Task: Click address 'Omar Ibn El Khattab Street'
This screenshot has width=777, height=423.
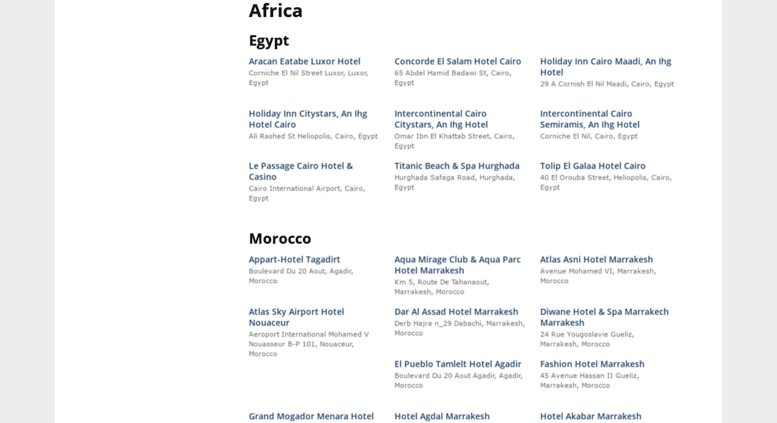Action: (x=454, y=141)
